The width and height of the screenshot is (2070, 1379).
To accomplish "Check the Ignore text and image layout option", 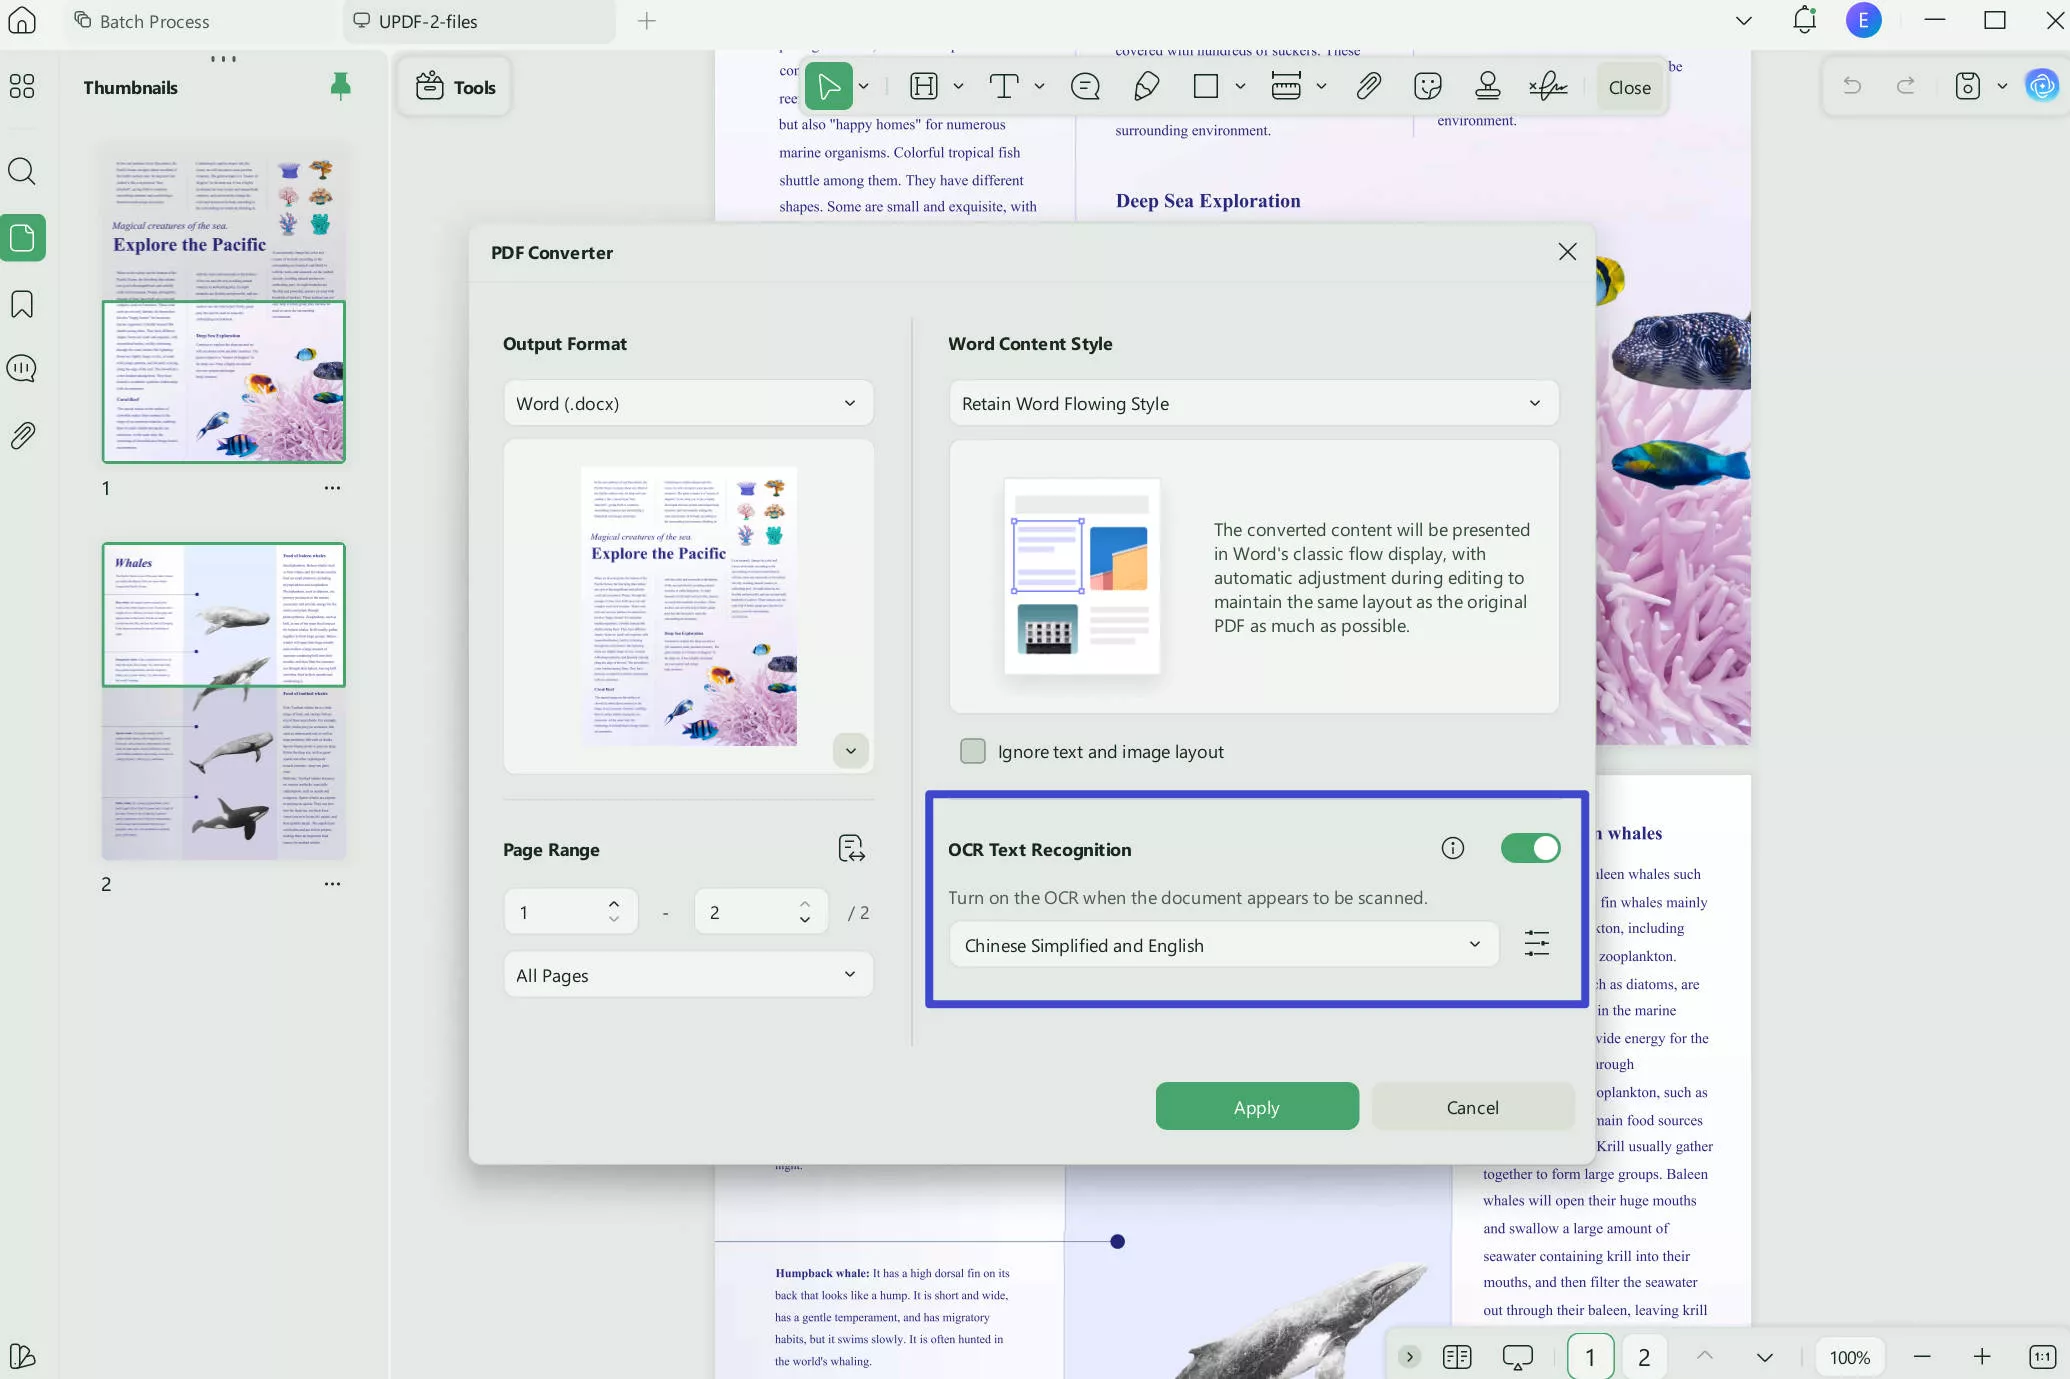I will (x=972, y=751).
